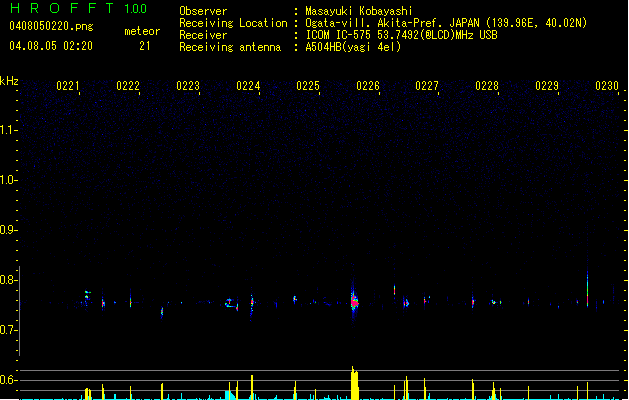Select the Ogata-vill. Akita-Pref. JAPAN location text
Image resolution: width=629 pixels, height=400 pixels.
click(446, 23)
